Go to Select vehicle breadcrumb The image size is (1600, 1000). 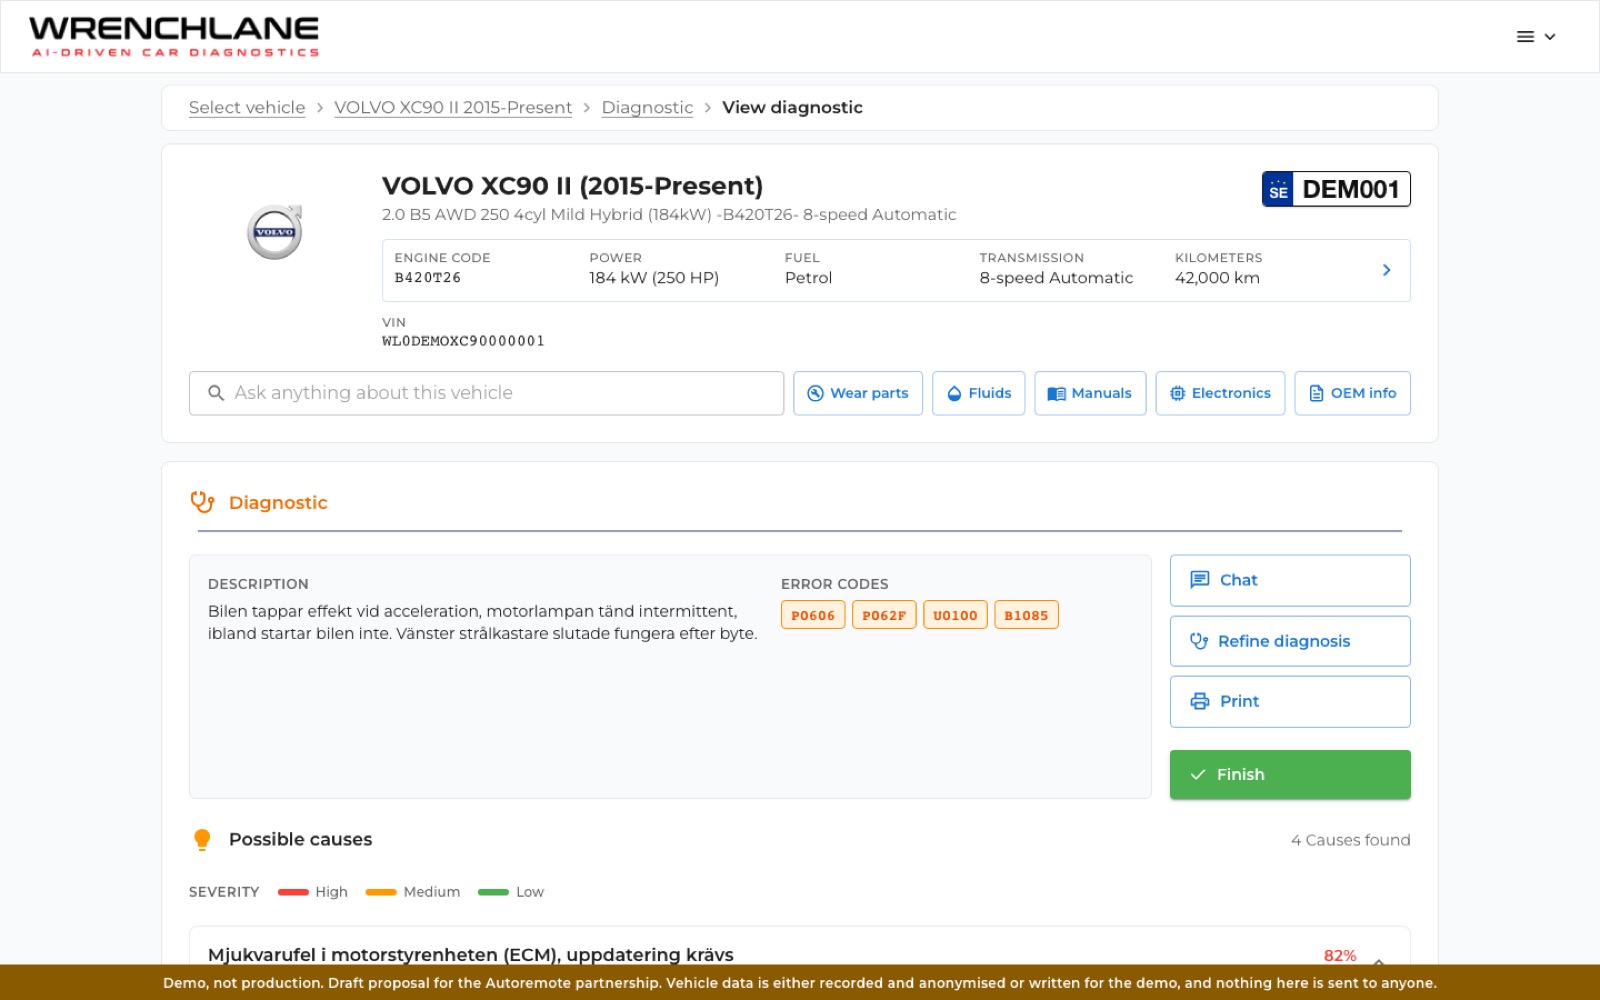(247, 107)
